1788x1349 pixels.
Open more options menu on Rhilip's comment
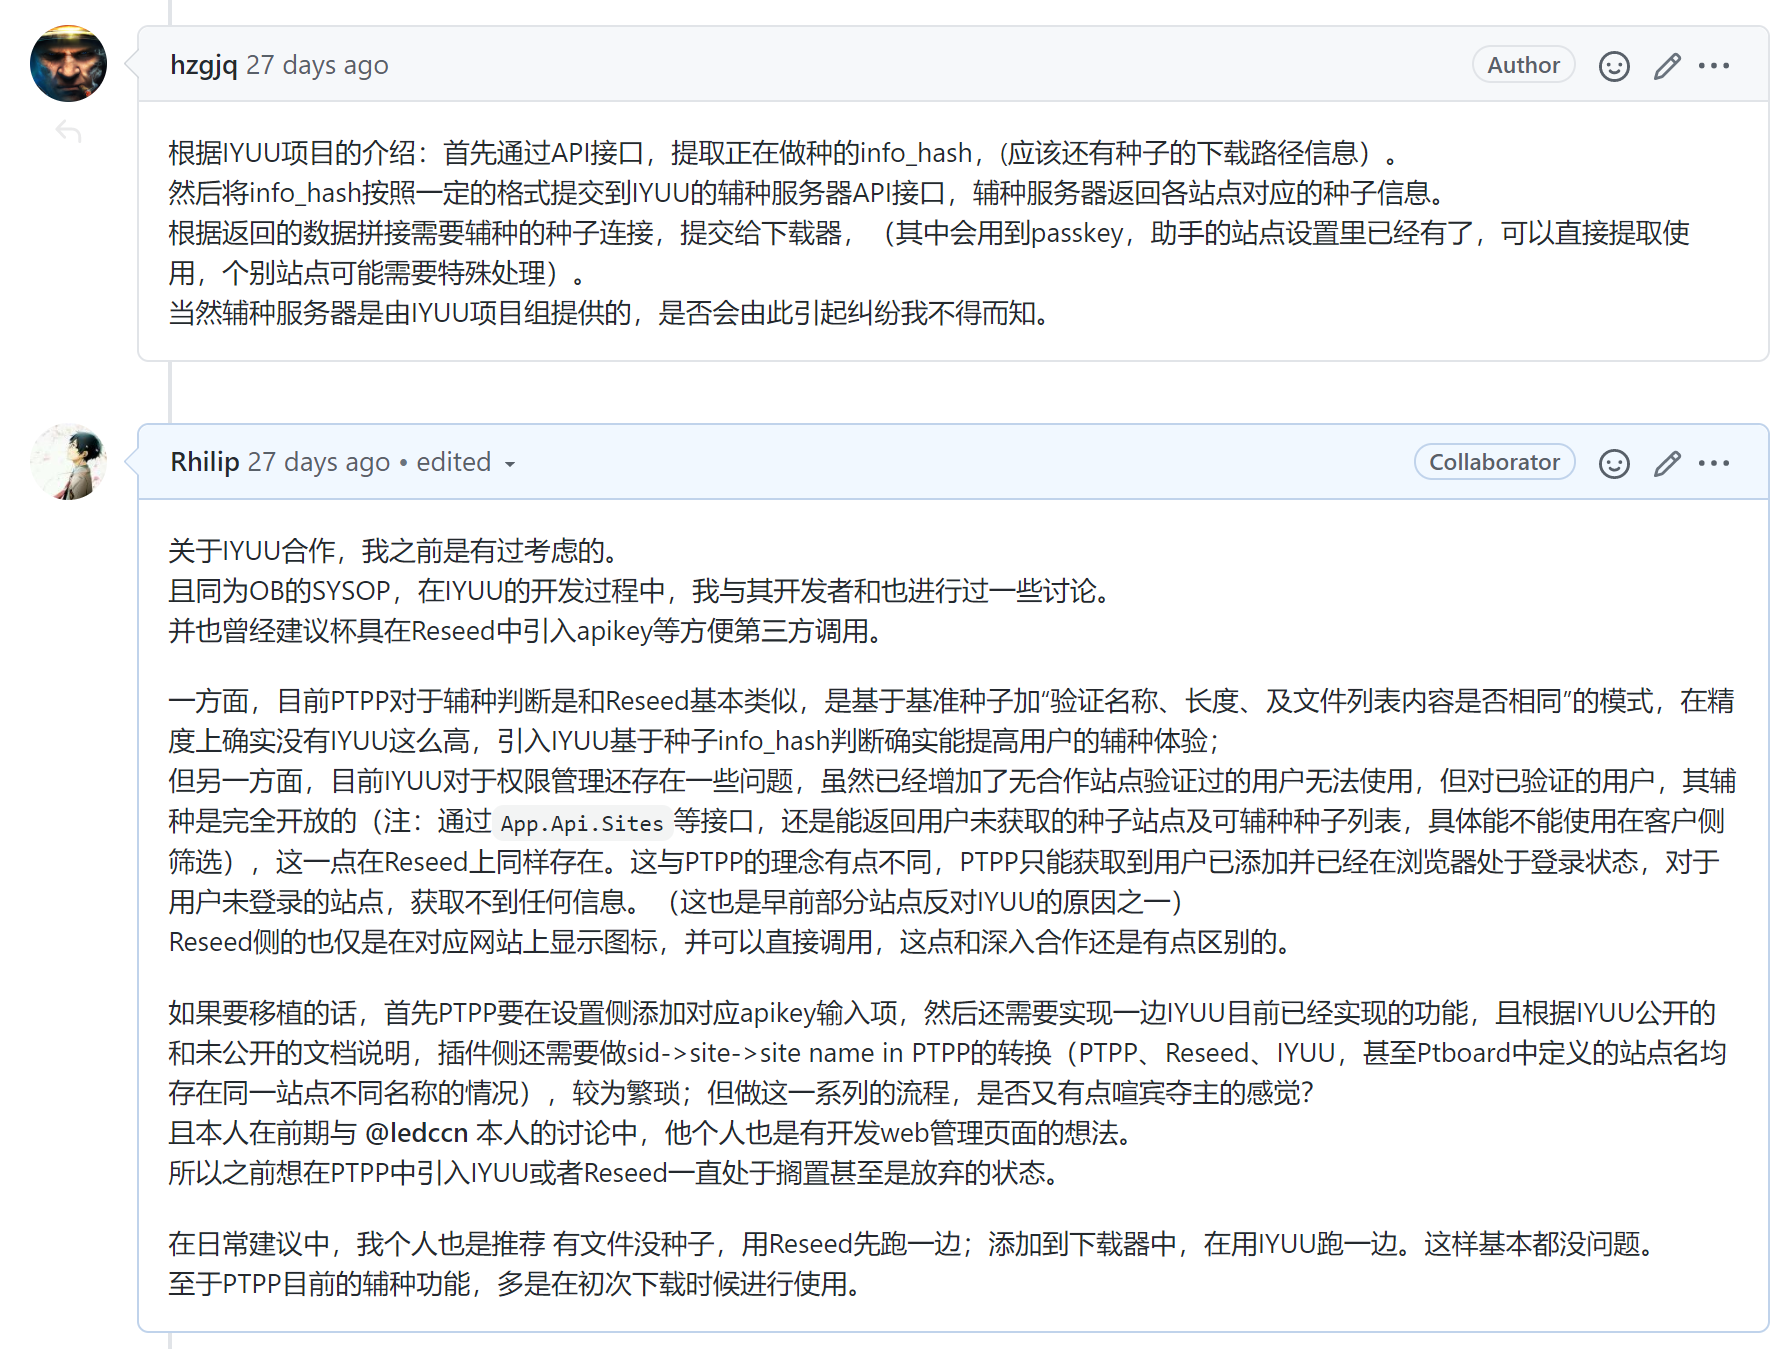coord(1714,463)
